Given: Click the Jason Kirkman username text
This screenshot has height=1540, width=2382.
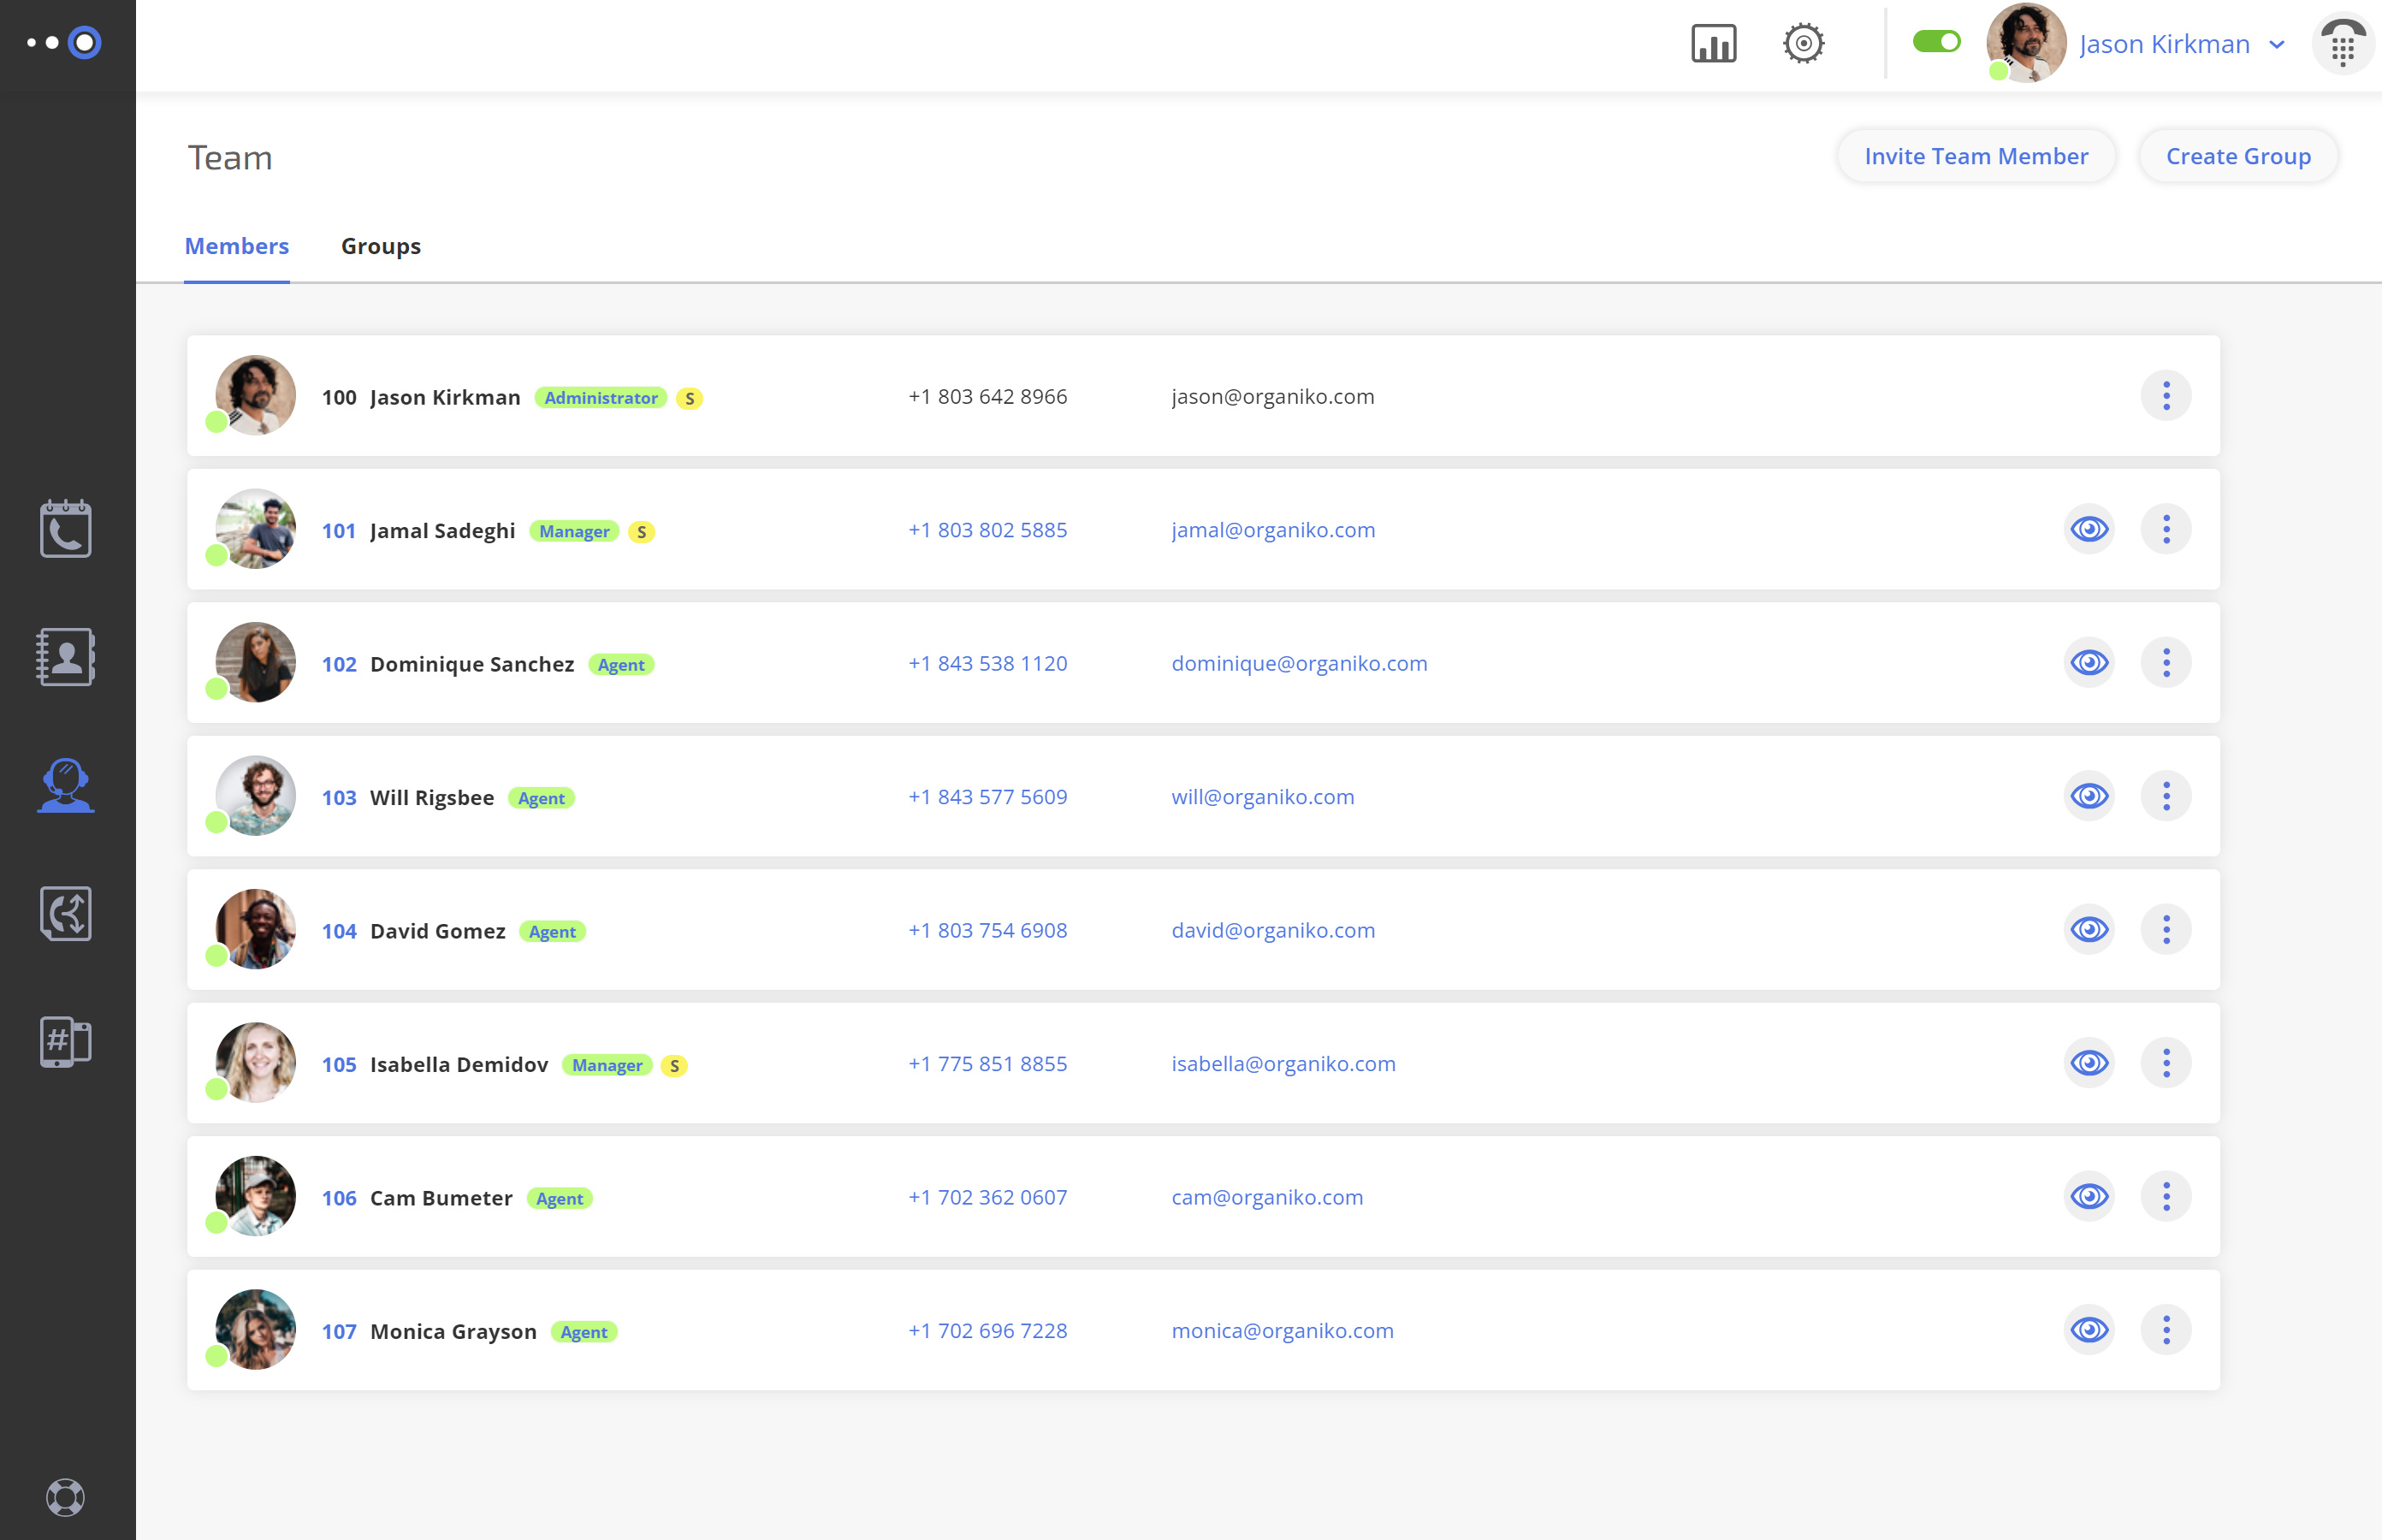Looking at the screenshot, I should pyautogui.click(x=2164, y=44).
